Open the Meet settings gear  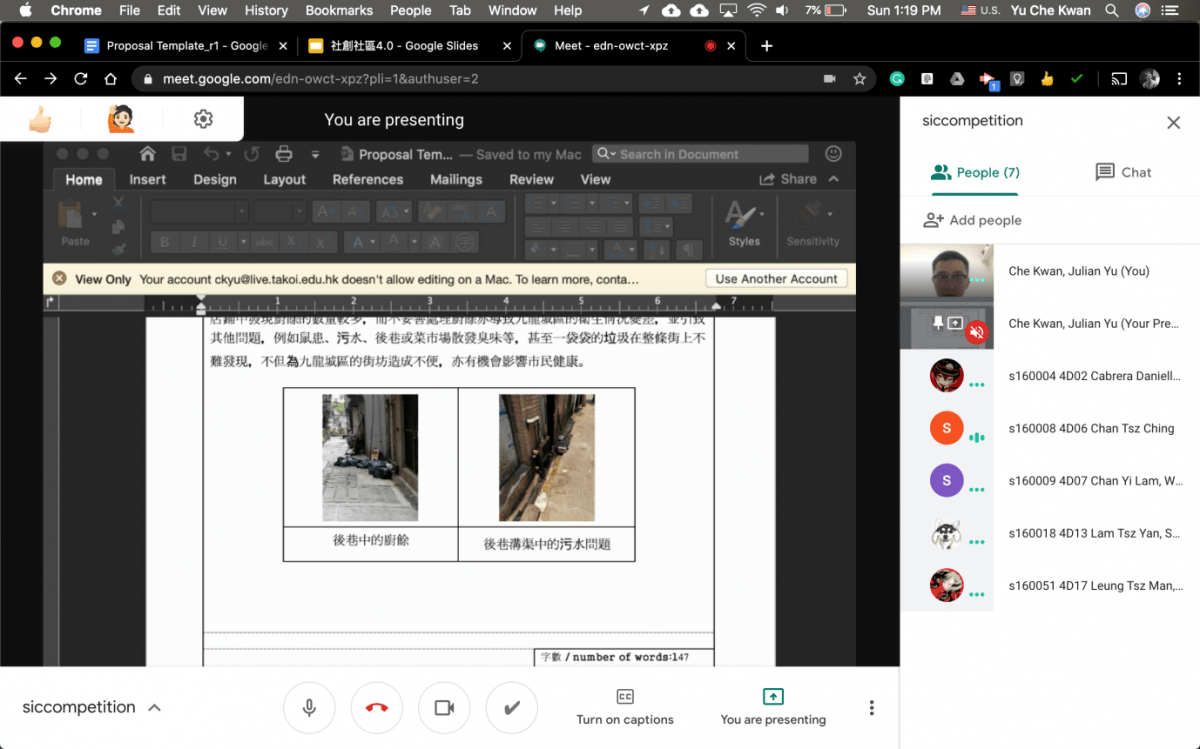point(203,120)
